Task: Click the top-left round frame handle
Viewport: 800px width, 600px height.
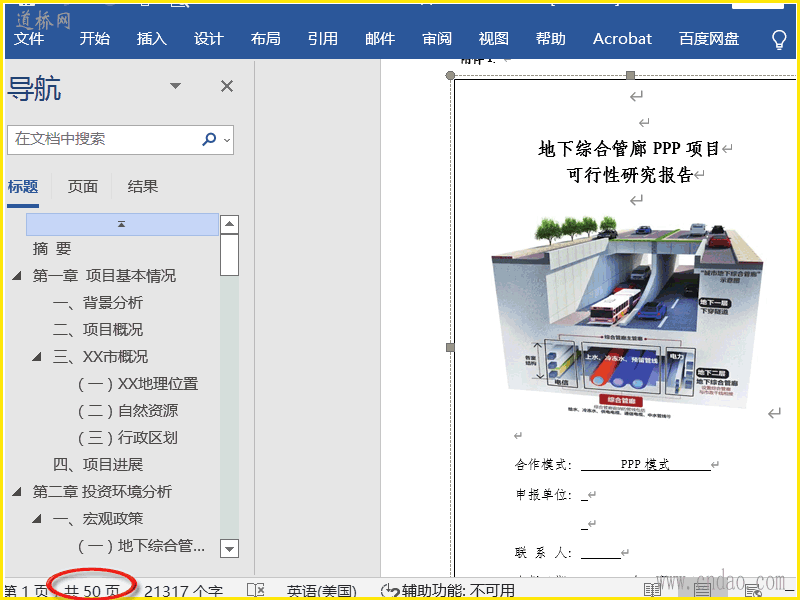Action: 450,76
